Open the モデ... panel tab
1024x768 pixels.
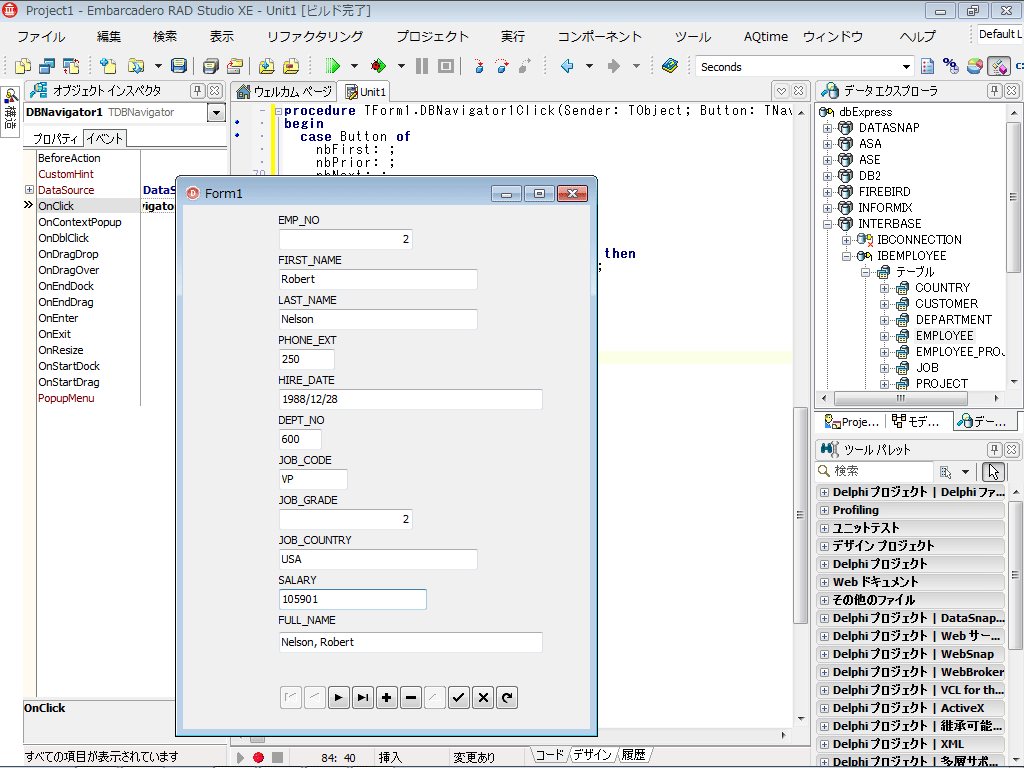tap(915, 422)
